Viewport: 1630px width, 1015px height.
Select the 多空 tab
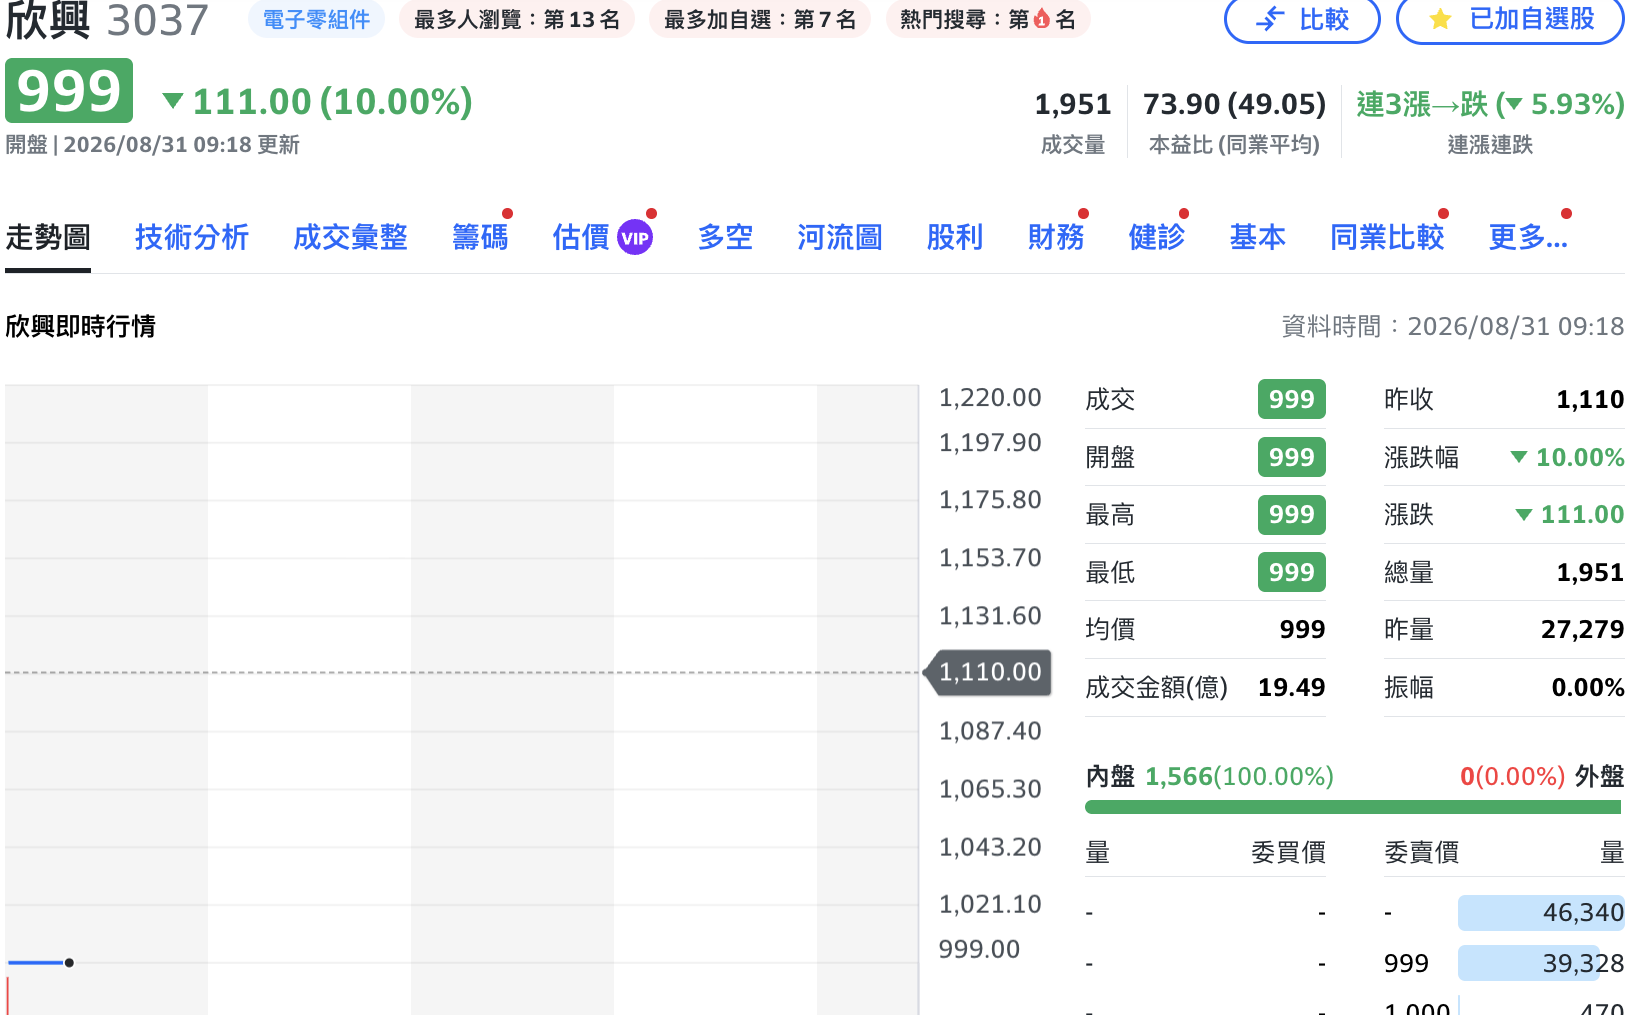[725, 238]
